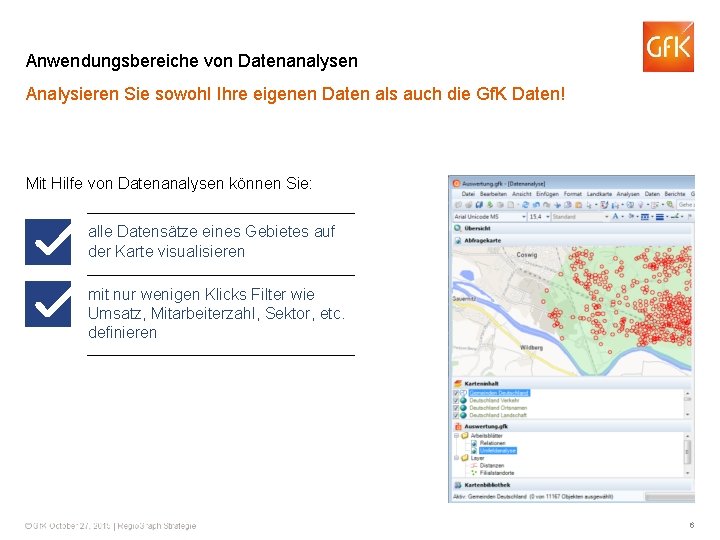Click the Karteninhalt panel header

[x=572, y=383]
